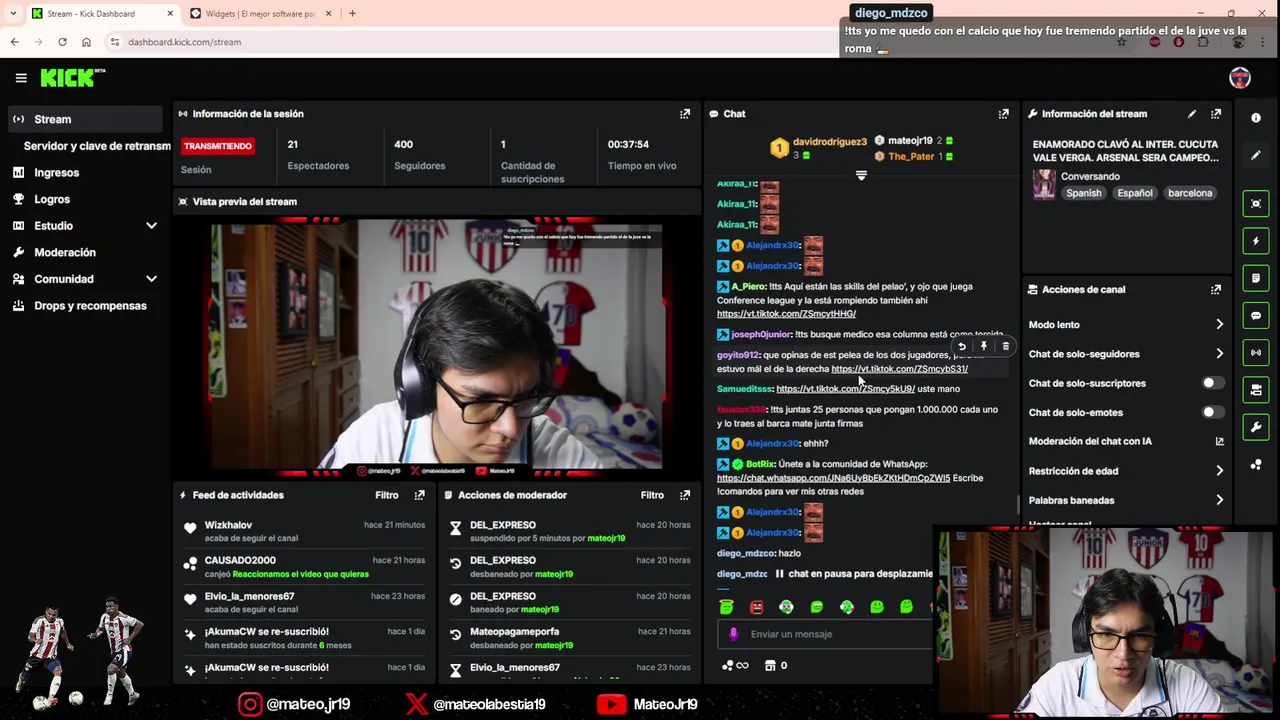
Task: Open the shop icon below chat
Action: pos(770,666)
